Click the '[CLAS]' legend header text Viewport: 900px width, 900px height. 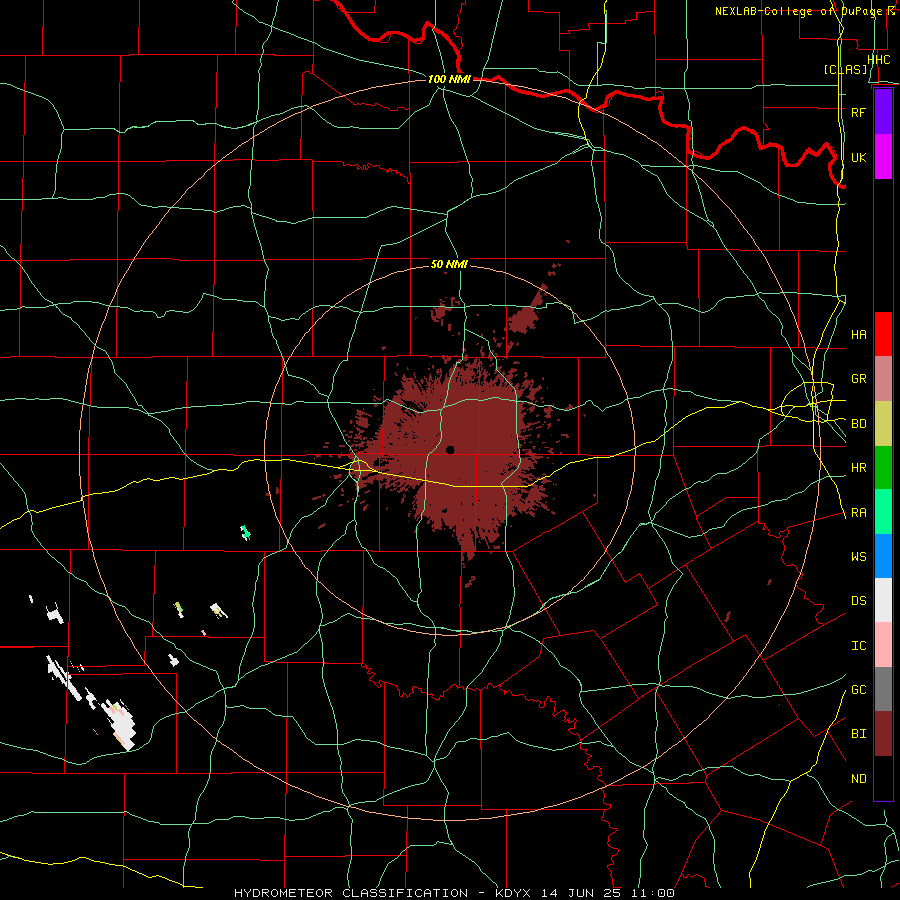point(845,69)
